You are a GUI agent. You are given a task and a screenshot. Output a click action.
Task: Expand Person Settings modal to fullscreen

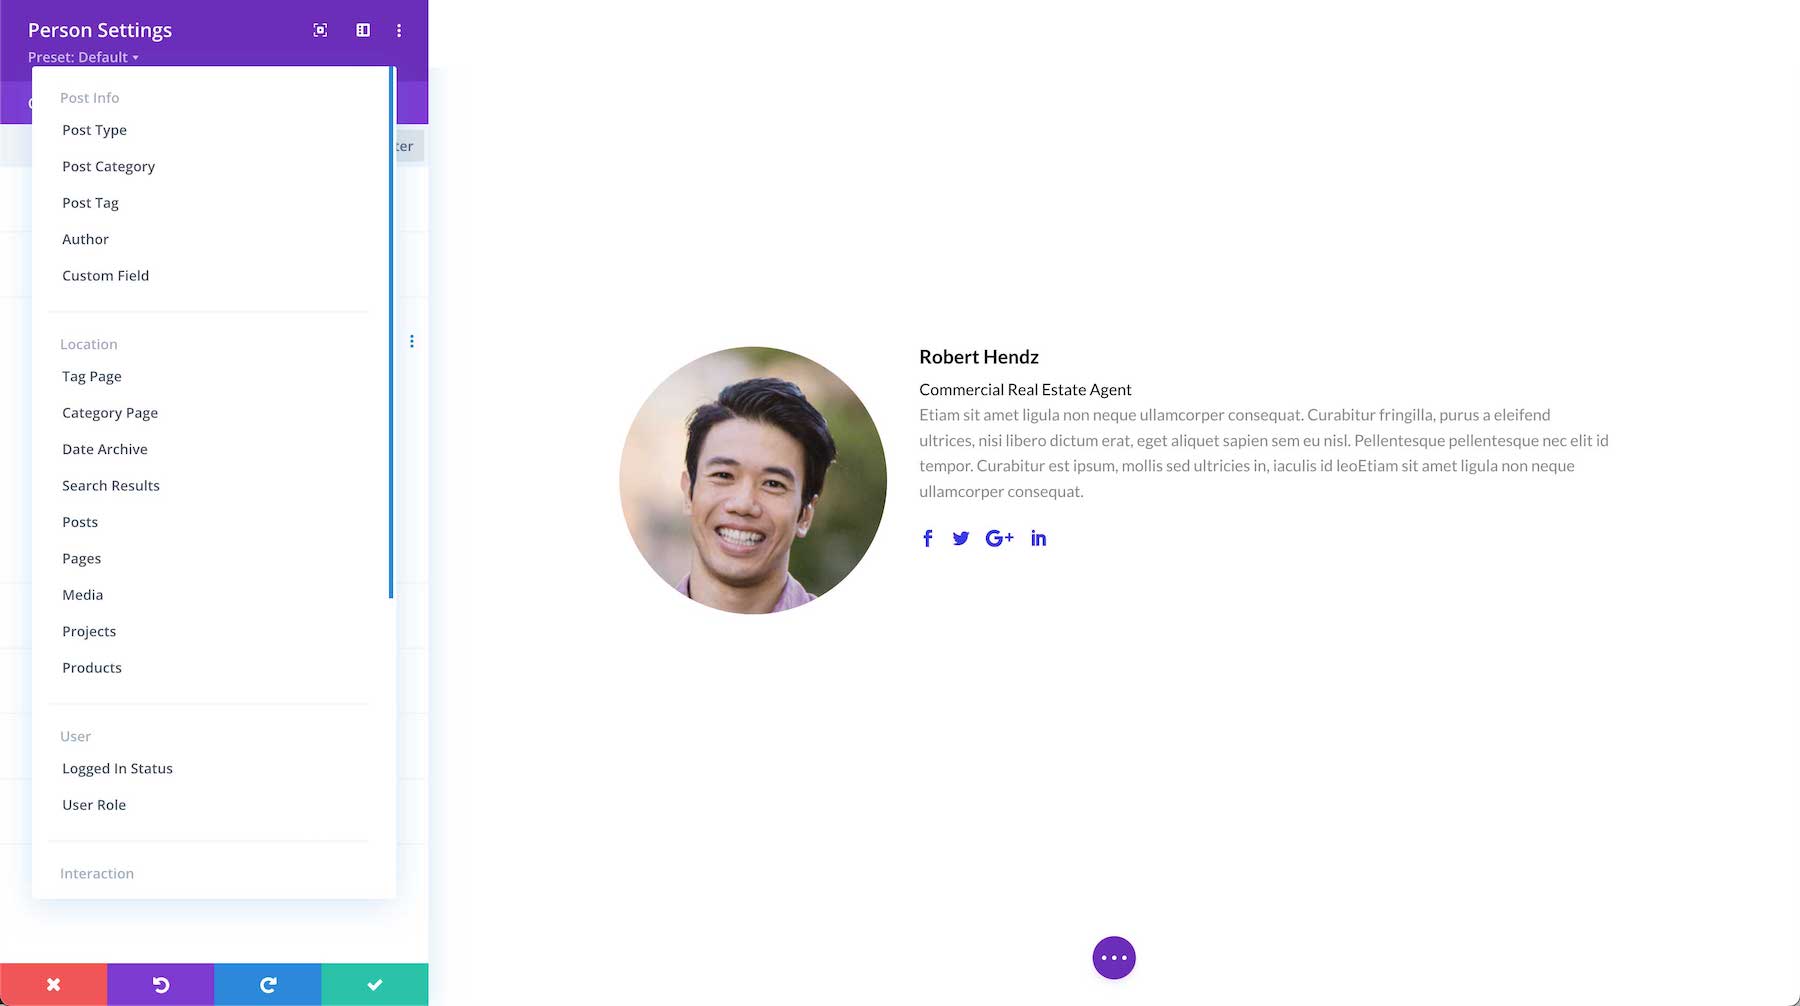pyautogui.click(x=319, y=30)
